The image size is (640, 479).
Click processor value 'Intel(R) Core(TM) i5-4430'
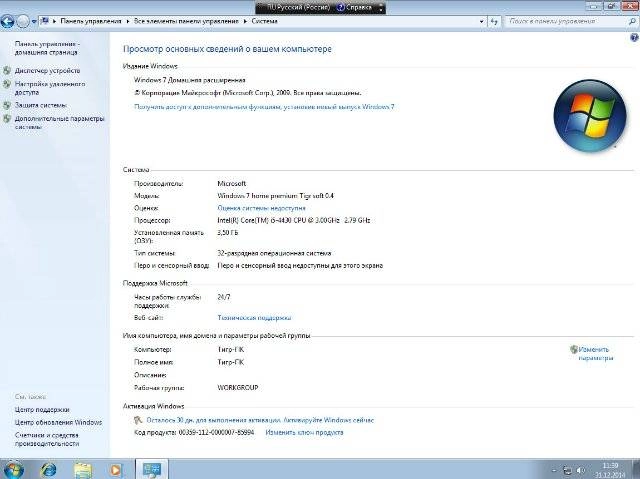click(293, 220)
